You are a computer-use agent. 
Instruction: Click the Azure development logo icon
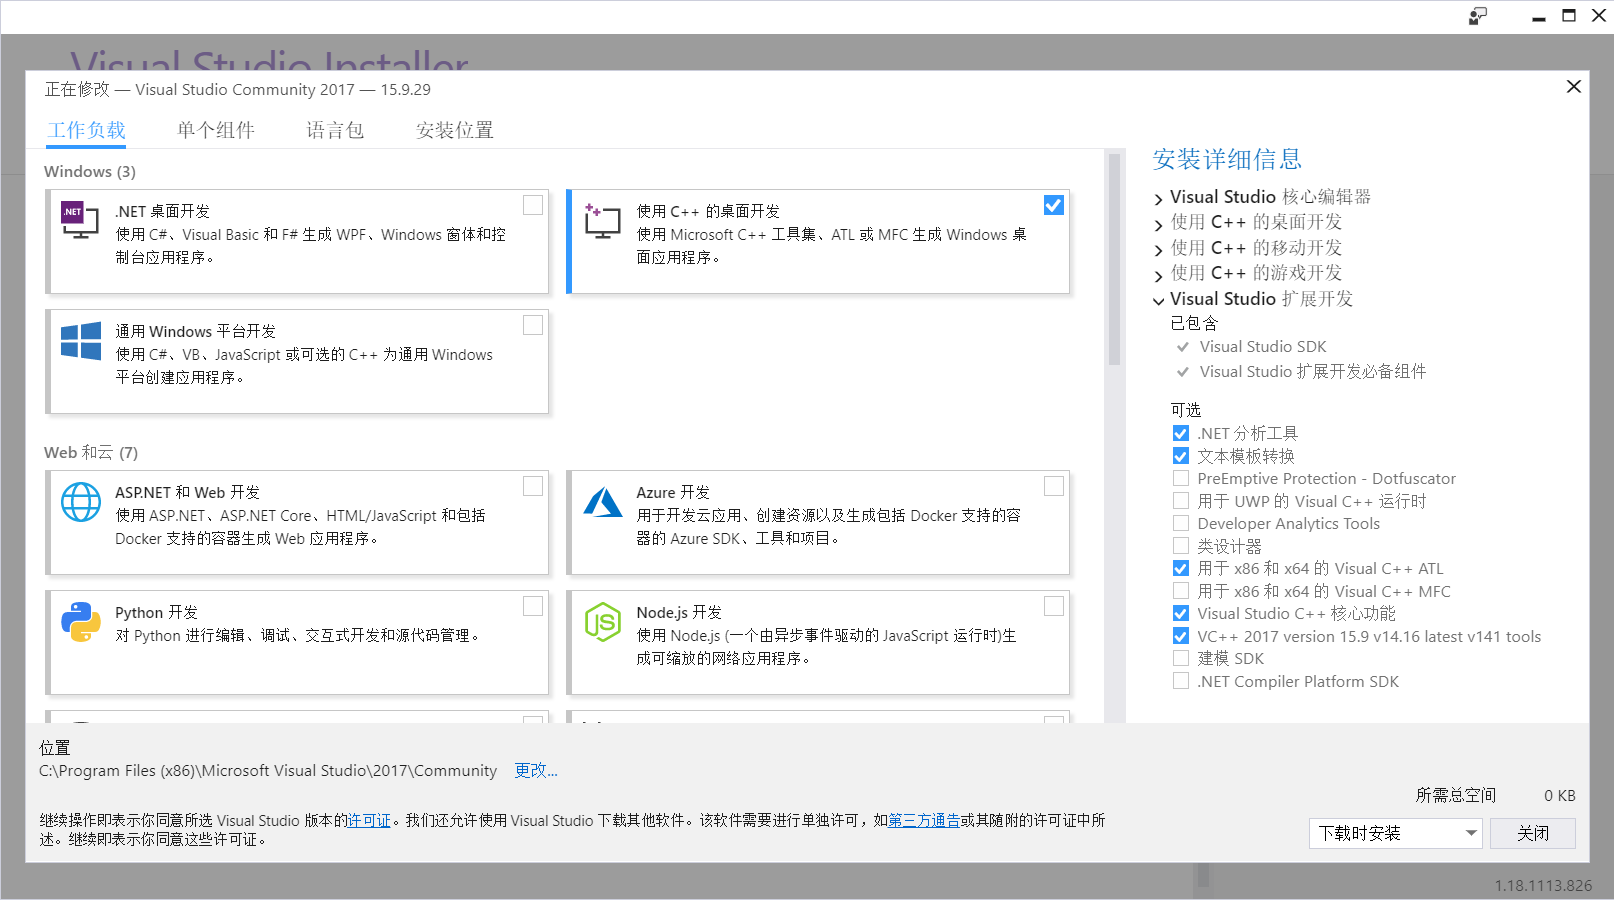coord(602,502)
